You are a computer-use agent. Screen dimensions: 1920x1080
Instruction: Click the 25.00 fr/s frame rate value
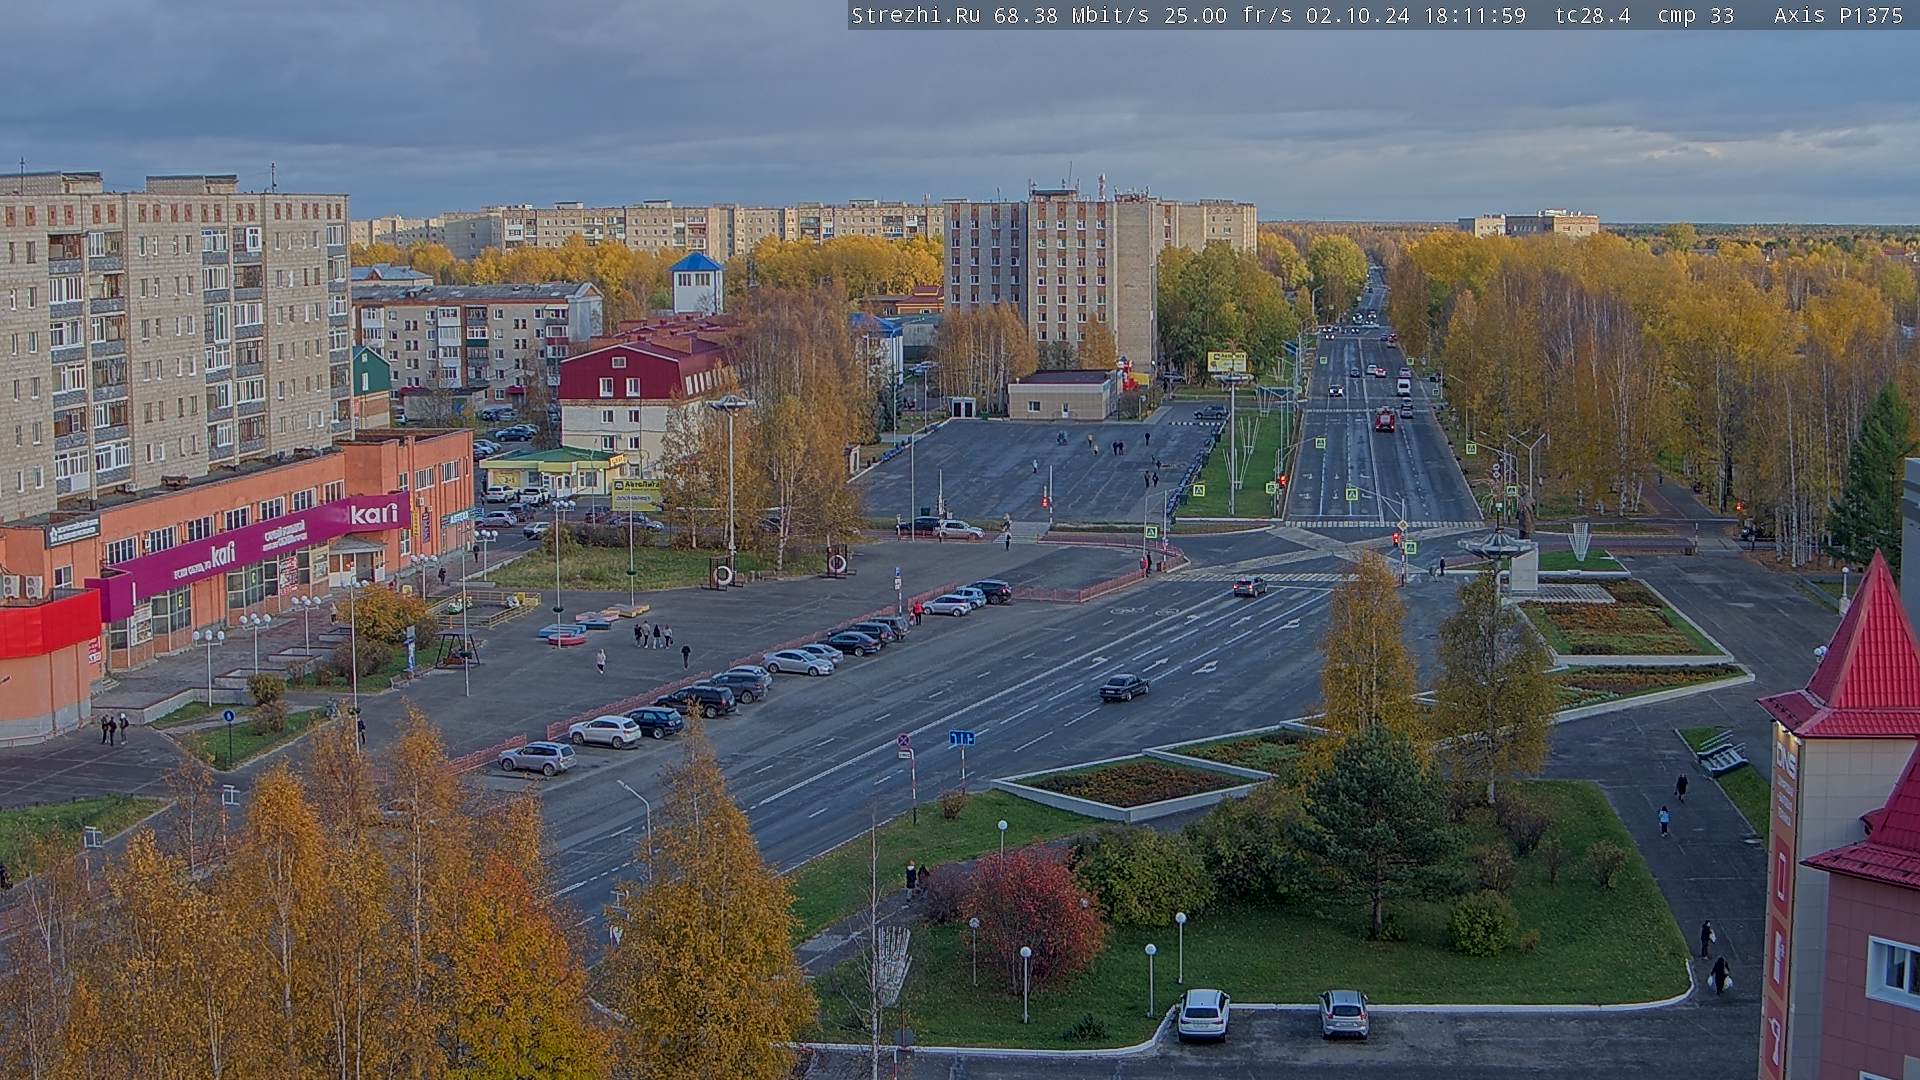pyautogui.click(x=1229, y=15)
